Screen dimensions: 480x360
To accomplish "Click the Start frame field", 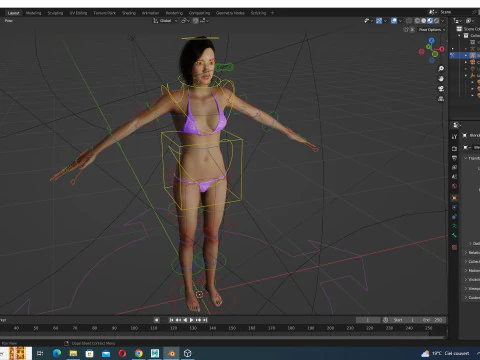I will pyautogui.click(x=404, y=320).
